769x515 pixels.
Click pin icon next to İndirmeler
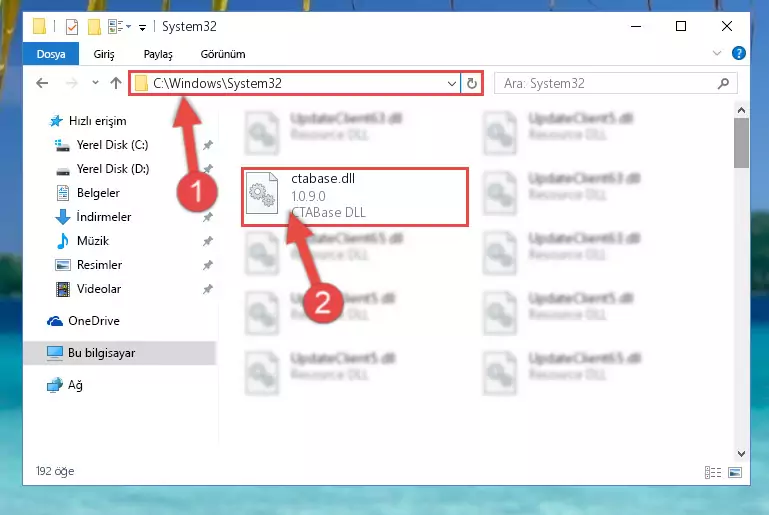click(x=208, y=217)
